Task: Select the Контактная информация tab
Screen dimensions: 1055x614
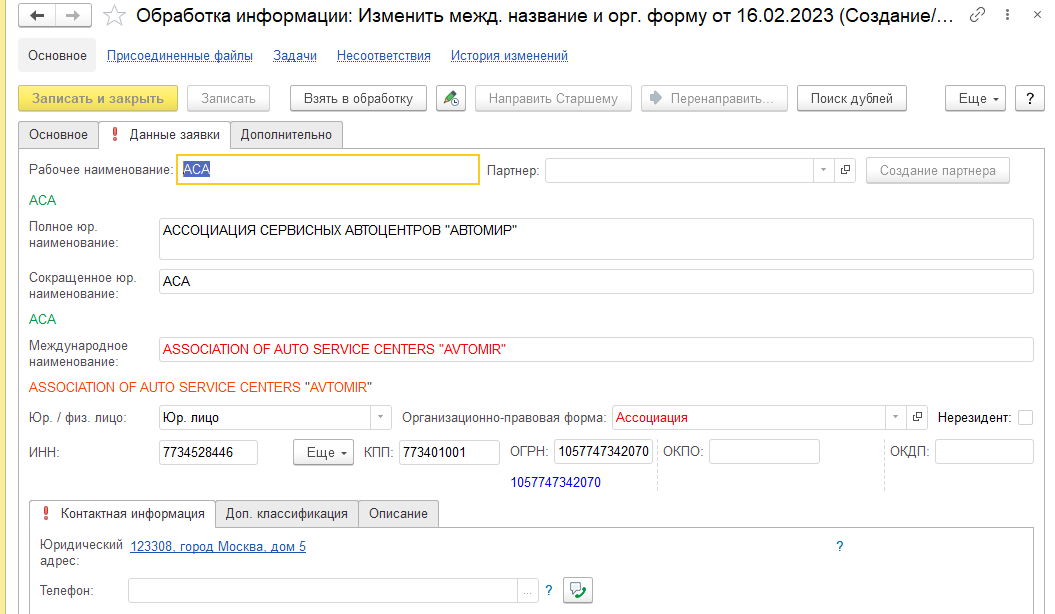Action: [122, 514]
